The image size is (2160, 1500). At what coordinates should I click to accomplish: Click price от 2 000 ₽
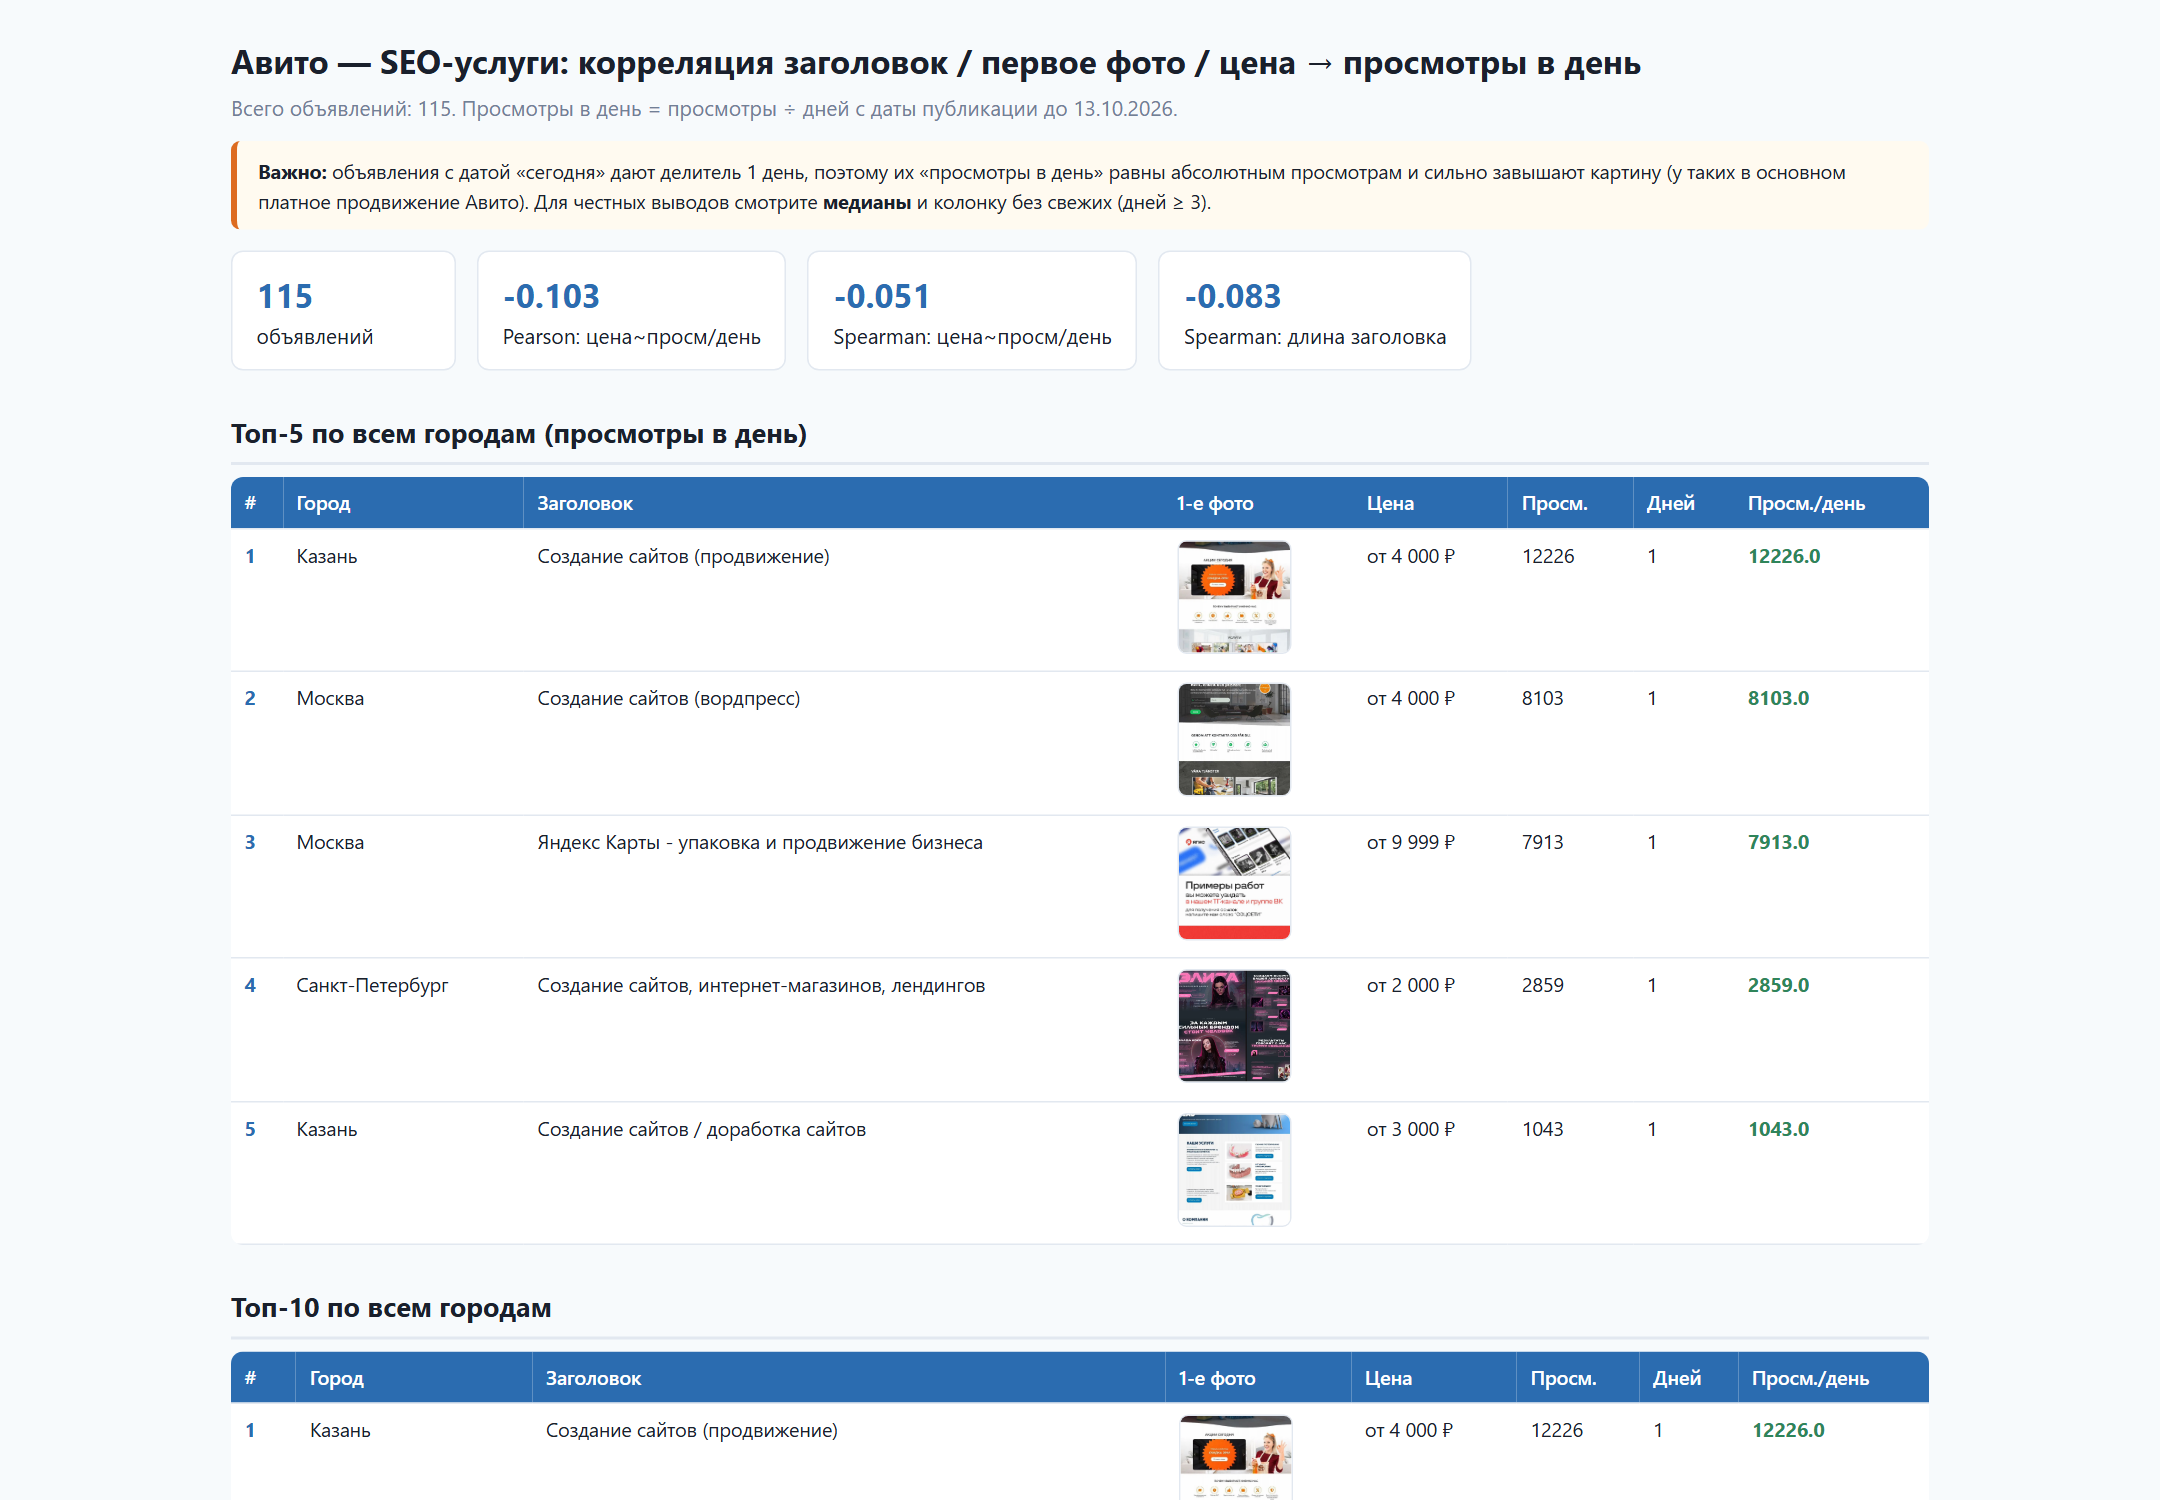click(1410, 985)
